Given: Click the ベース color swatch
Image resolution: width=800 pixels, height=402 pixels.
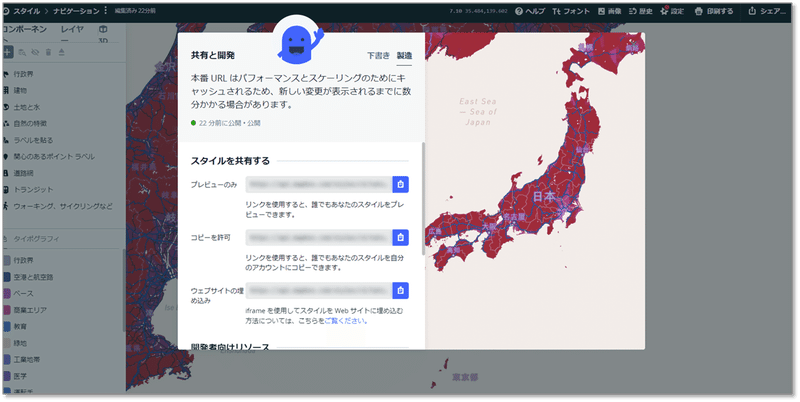Looking at the screenshot, I should pyautogui.click(x=7, y=293).
